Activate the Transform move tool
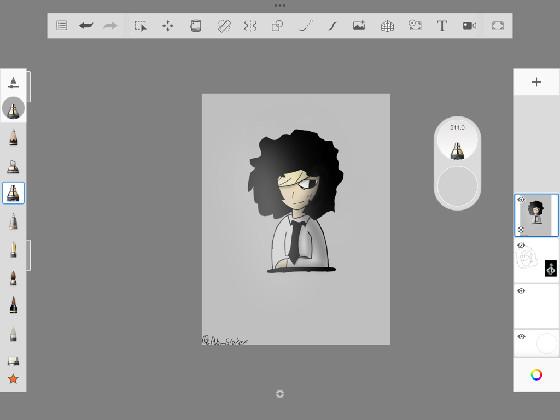The width and height of the screenshot is (560, 420). [168, 26]
